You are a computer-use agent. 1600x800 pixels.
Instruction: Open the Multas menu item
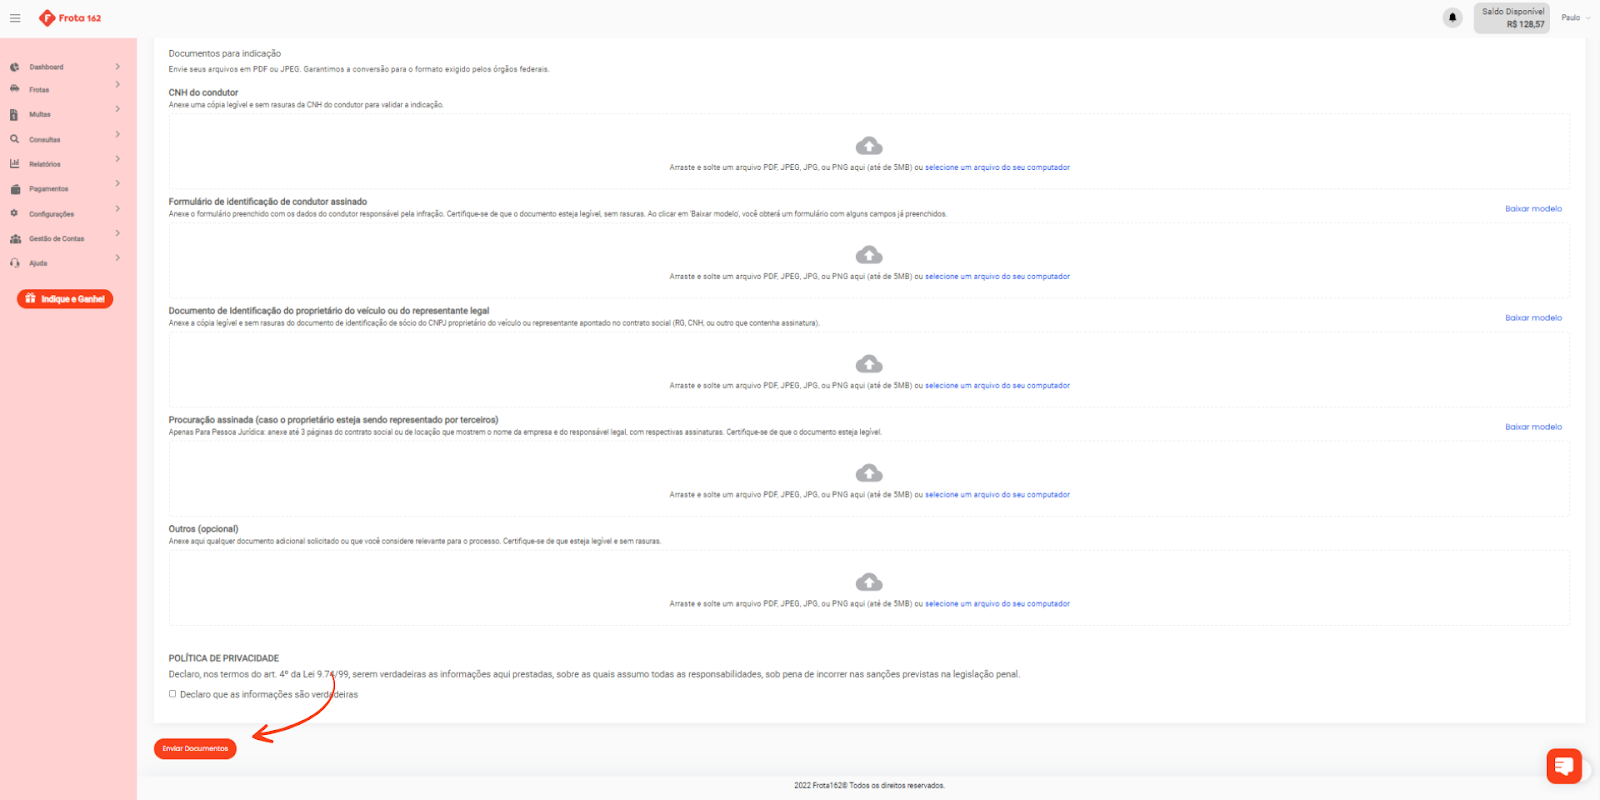click(40, 115)
